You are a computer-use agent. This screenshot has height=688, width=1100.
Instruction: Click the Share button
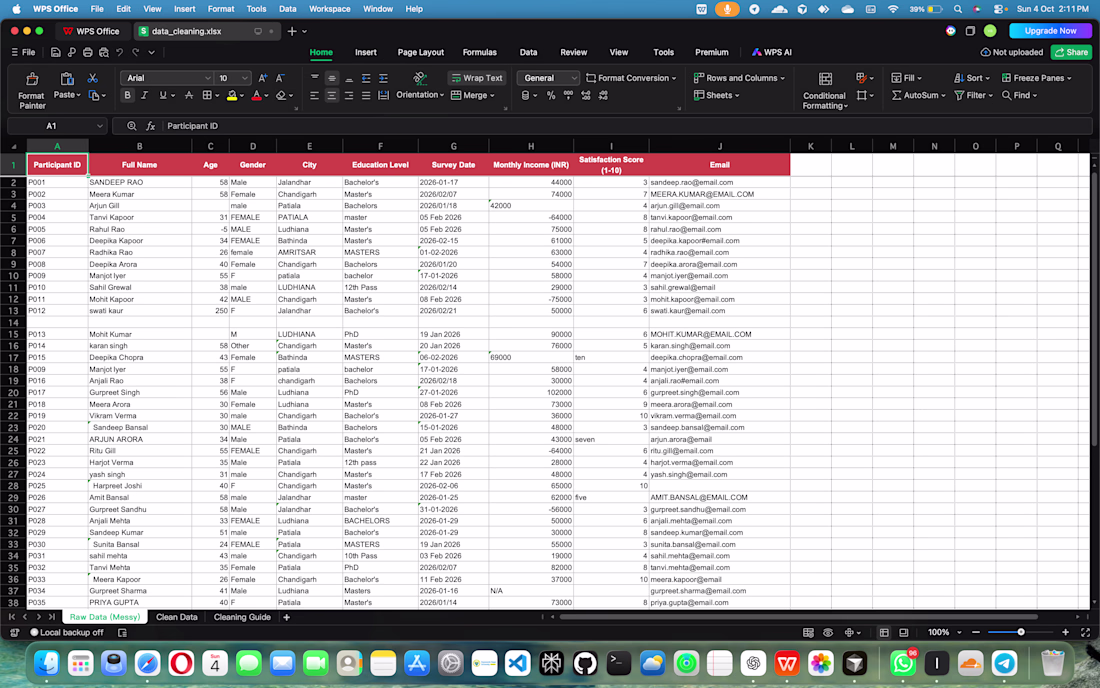click(1071, 53)
